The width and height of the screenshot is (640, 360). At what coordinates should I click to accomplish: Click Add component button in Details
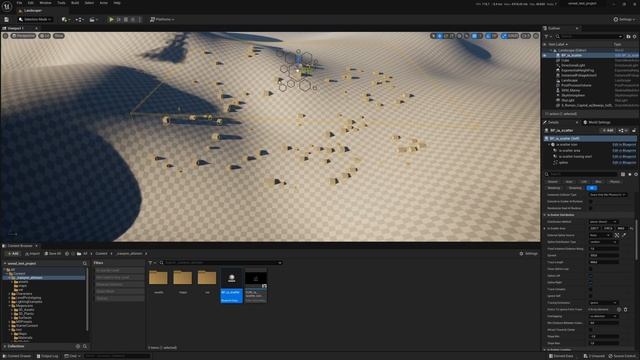(608, 131)
